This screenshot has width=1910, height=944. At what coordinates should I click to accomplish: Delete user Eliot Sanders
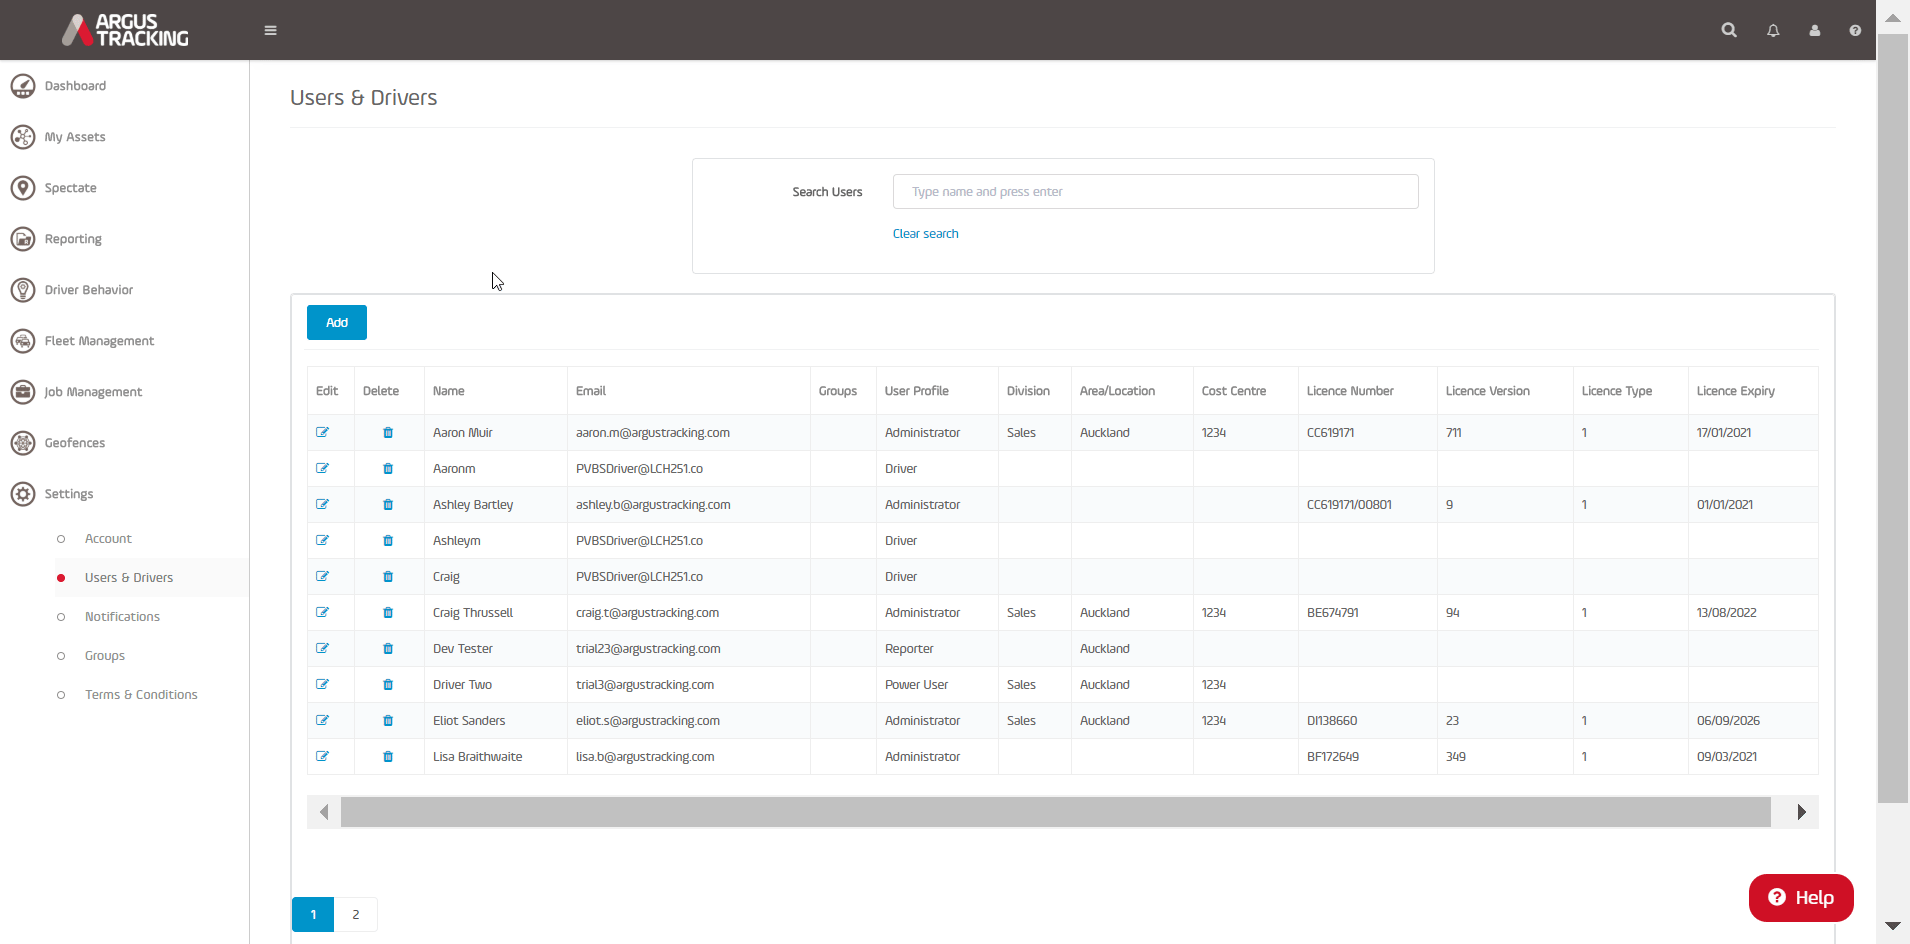tap(388, 721)
